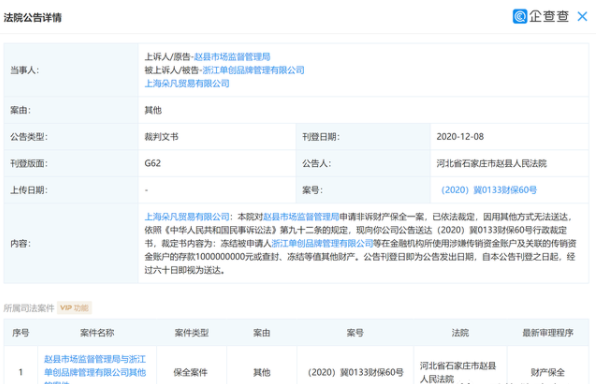
Task: Select the 当事人 field label
Action: 24,70
